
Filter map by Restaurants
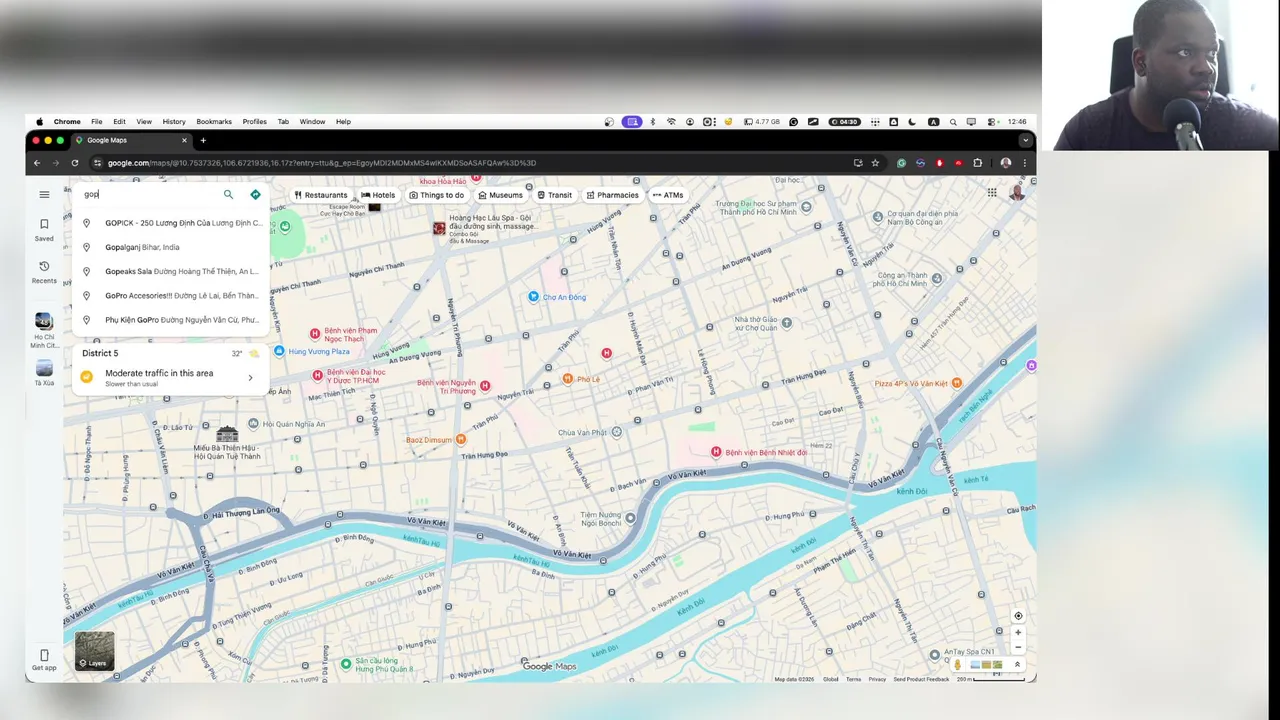click(x=320, y=195)
